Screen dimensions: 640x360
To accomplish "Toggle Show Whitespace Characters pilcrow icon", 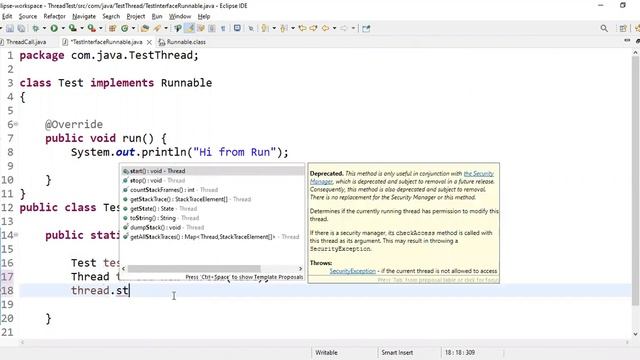I will tap(223, 28).
